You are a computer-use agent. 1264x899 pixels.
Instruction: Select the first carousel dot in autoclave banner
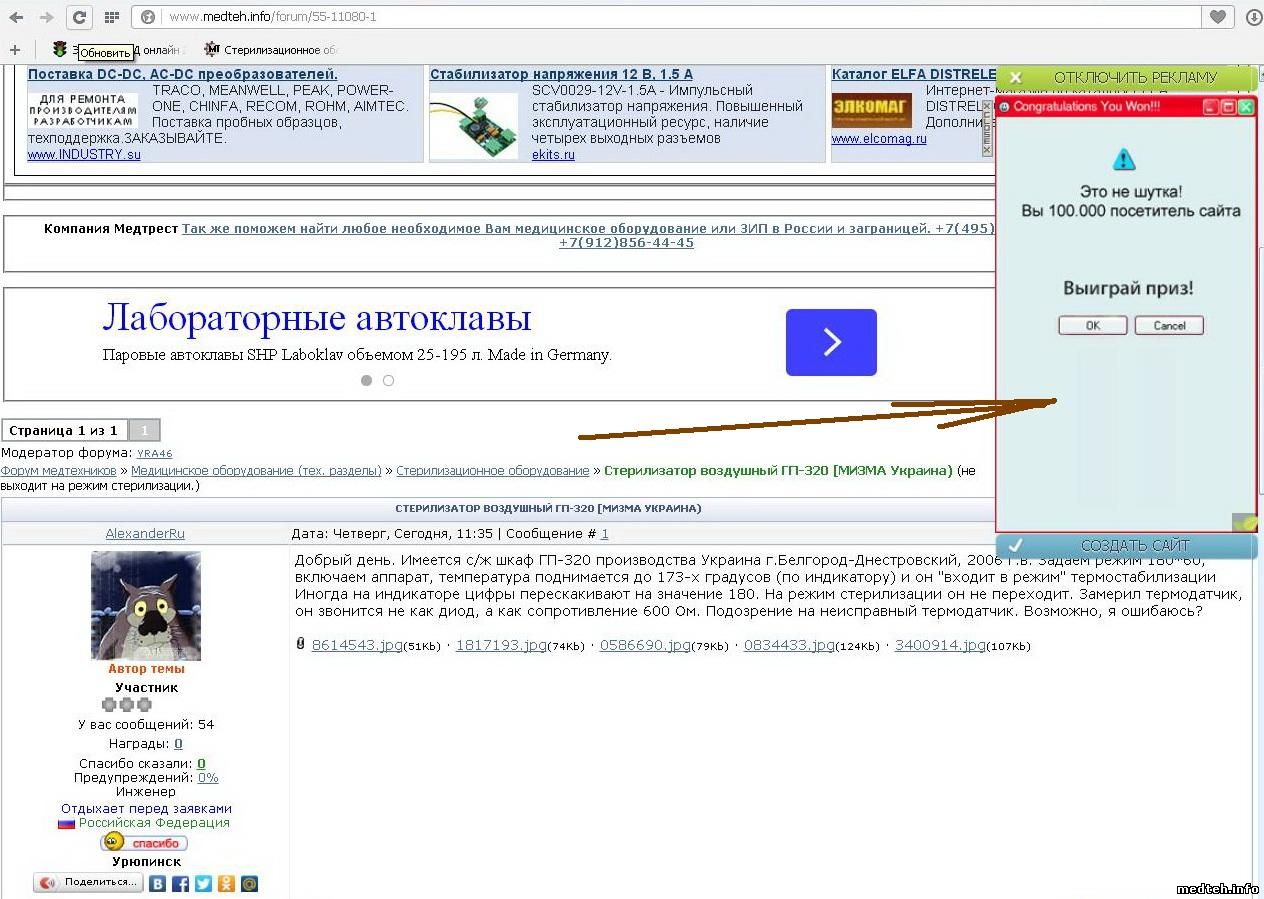coord(366,381)
